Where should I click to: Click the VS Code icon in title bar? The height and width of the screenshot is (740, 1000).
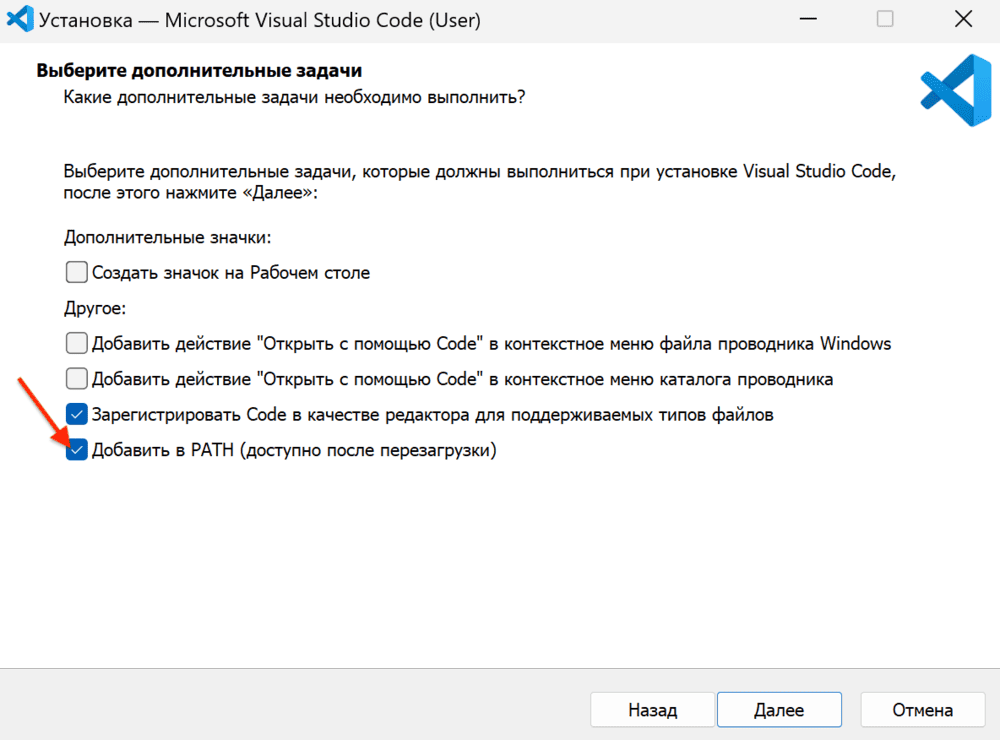click(x=20, y=18)
